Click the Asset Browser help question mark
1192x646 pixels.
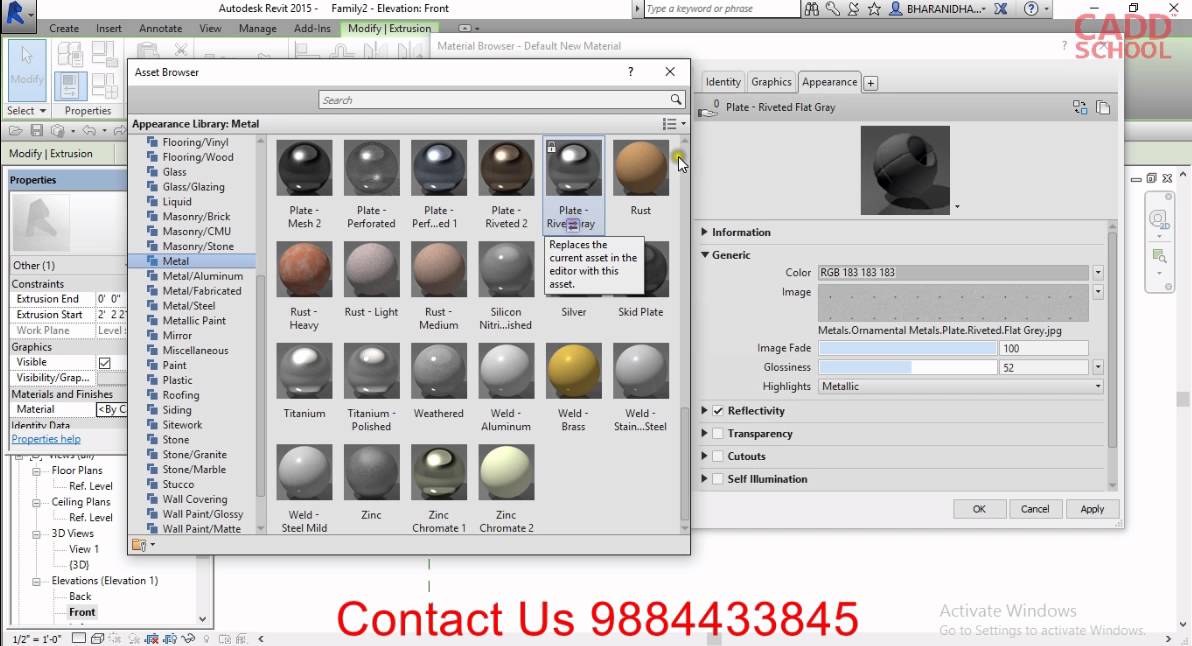pyautogui.click(x=630, y=71)
